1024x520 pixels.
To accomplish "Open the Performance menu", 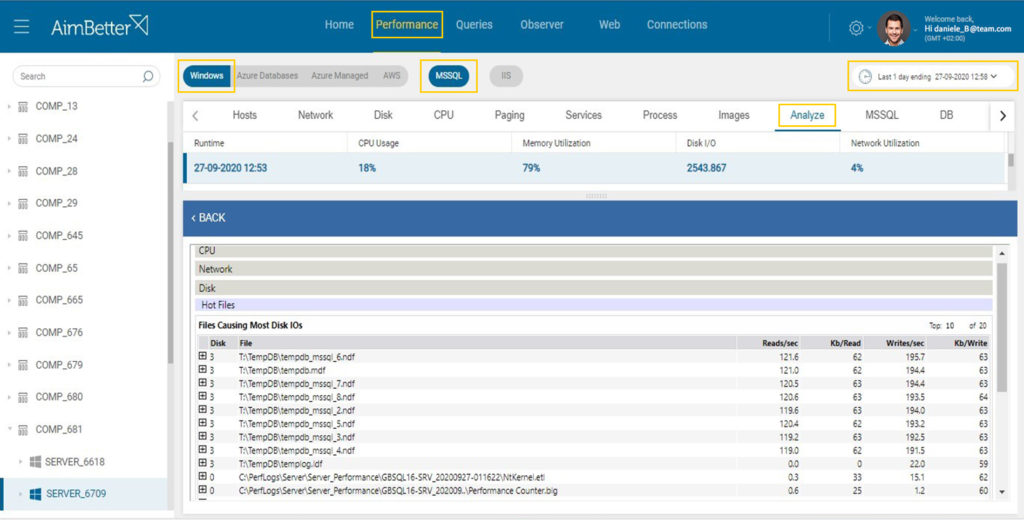I will 406,25.
